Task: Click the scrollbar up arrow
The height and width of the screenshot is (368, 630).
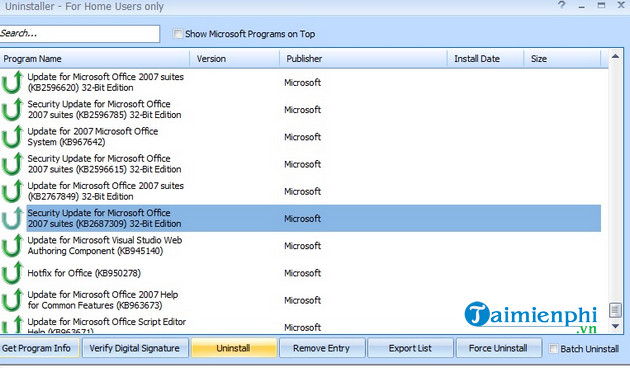Action: click(615, 57)
